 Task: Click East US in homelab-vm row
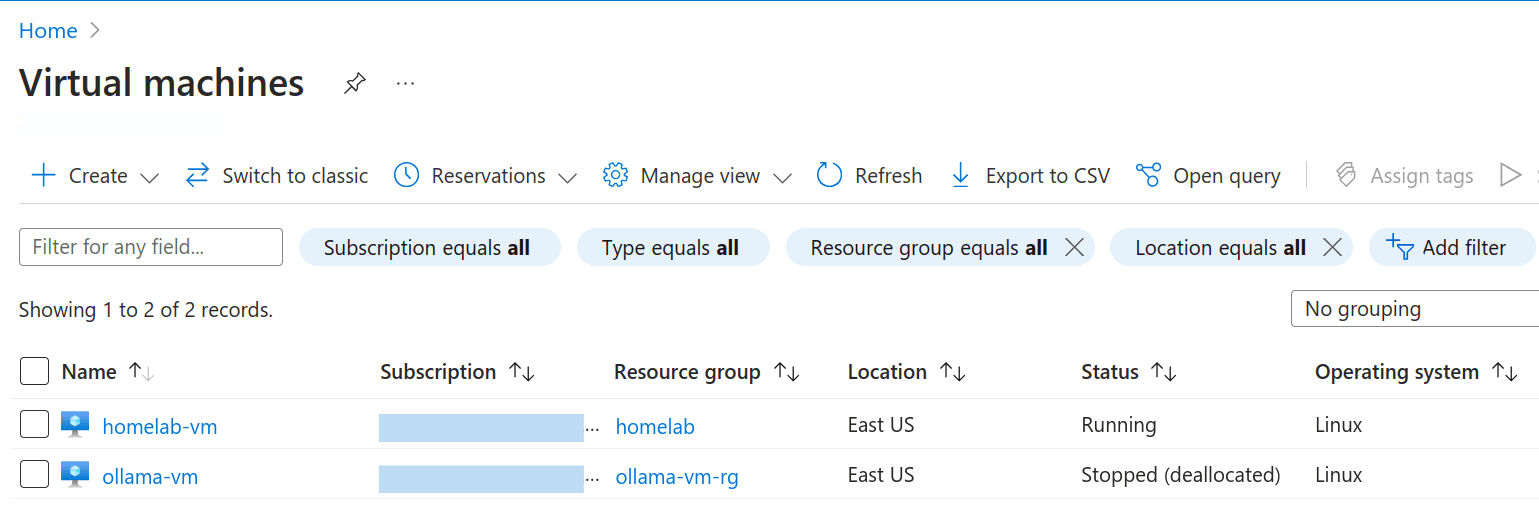click(881, 425)
